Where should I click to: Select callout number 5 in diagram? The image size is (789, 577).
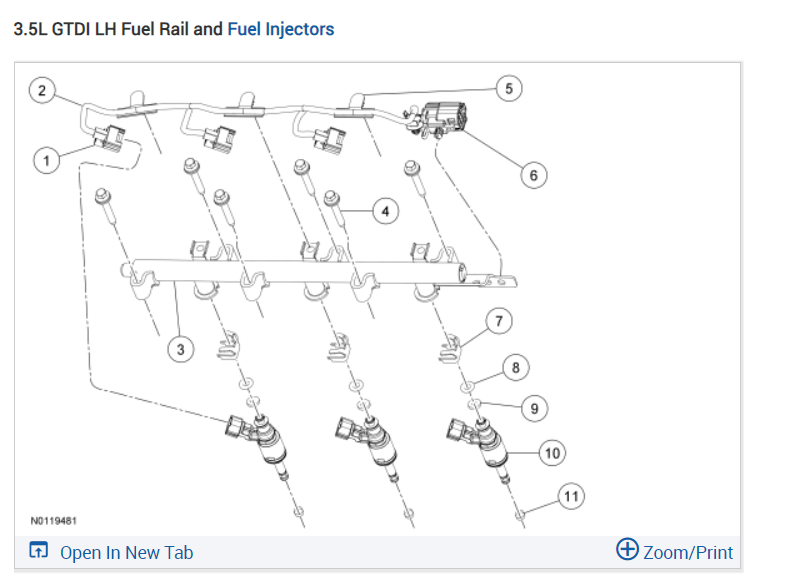508,89
